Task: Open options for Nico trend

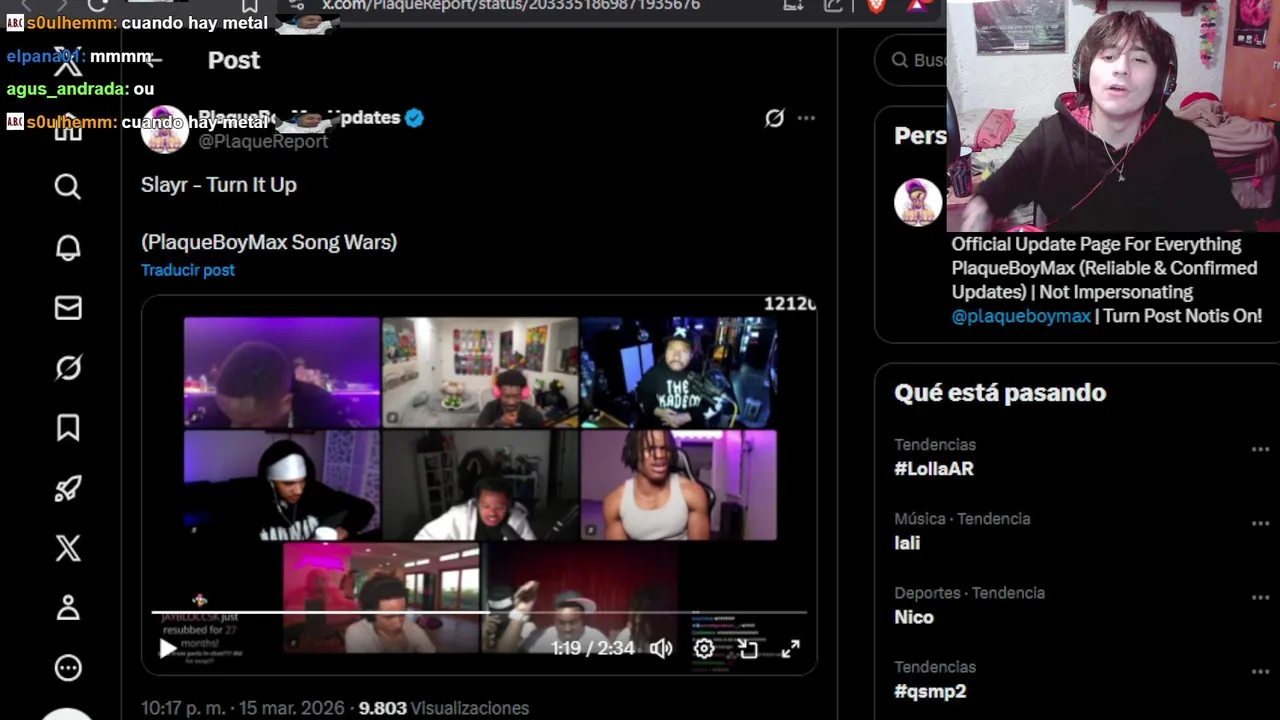Action: pyautogui.click(x=1260, y=597)
